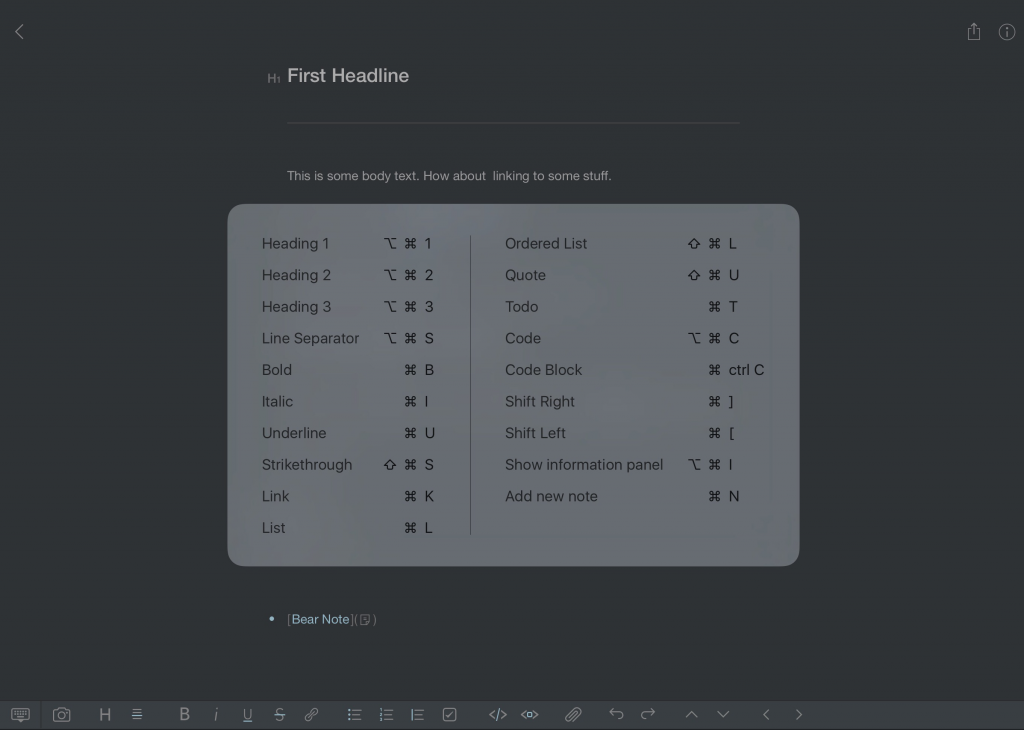Click the note icon inside Bear Note link
The image size is (1024, 730).
365,620
